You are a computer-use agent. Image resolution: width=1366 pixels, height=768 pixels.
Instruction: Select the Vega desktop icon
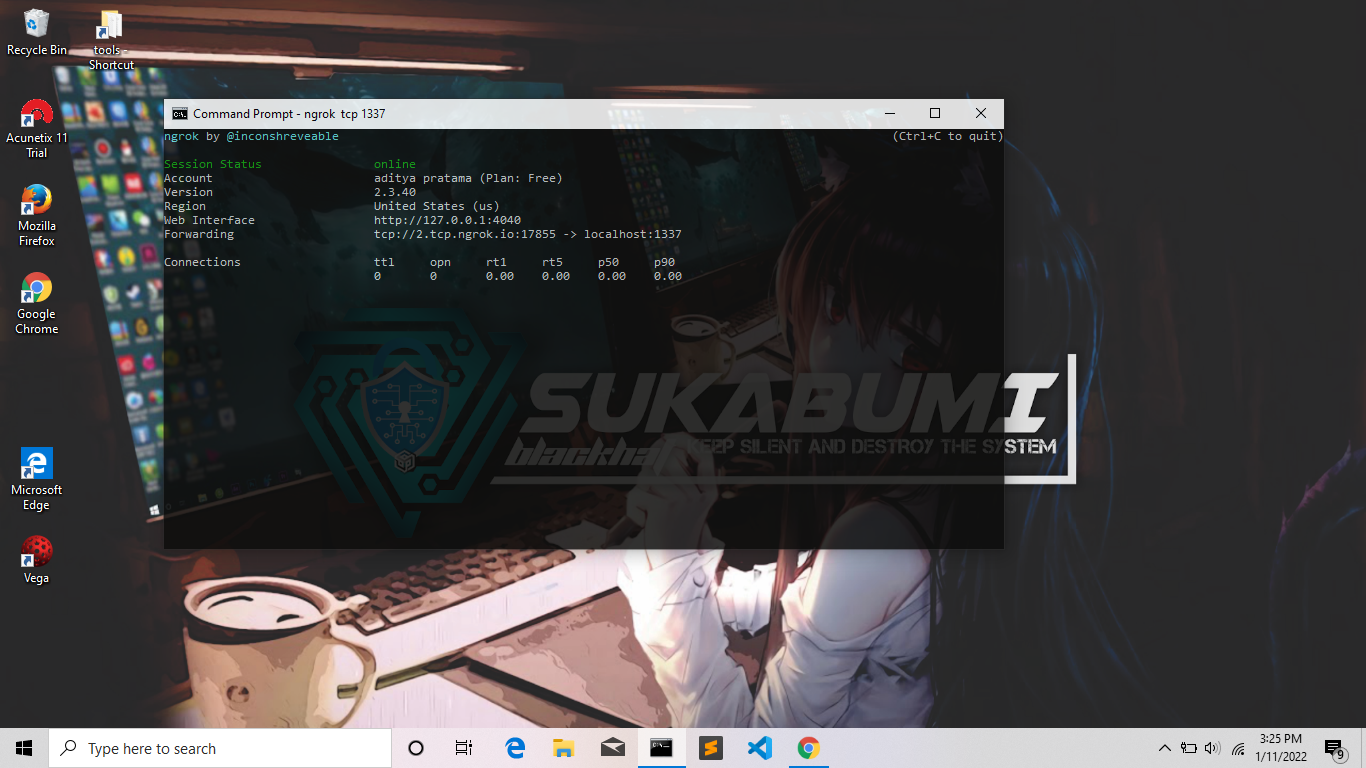point(37,560)
